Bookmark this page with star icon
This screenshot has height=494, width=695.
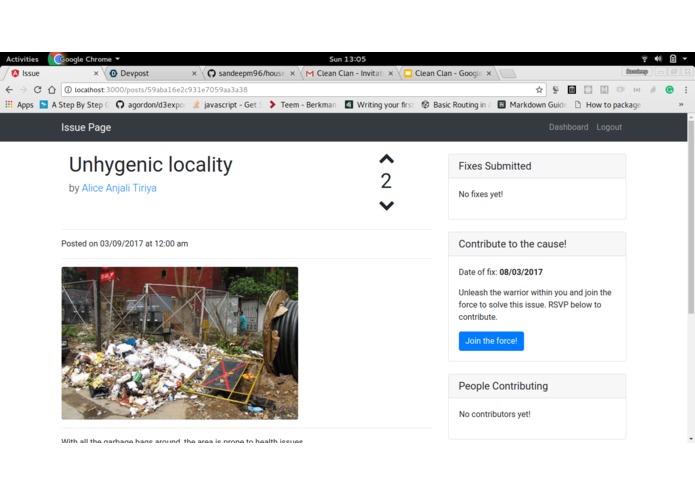(539, 89)
